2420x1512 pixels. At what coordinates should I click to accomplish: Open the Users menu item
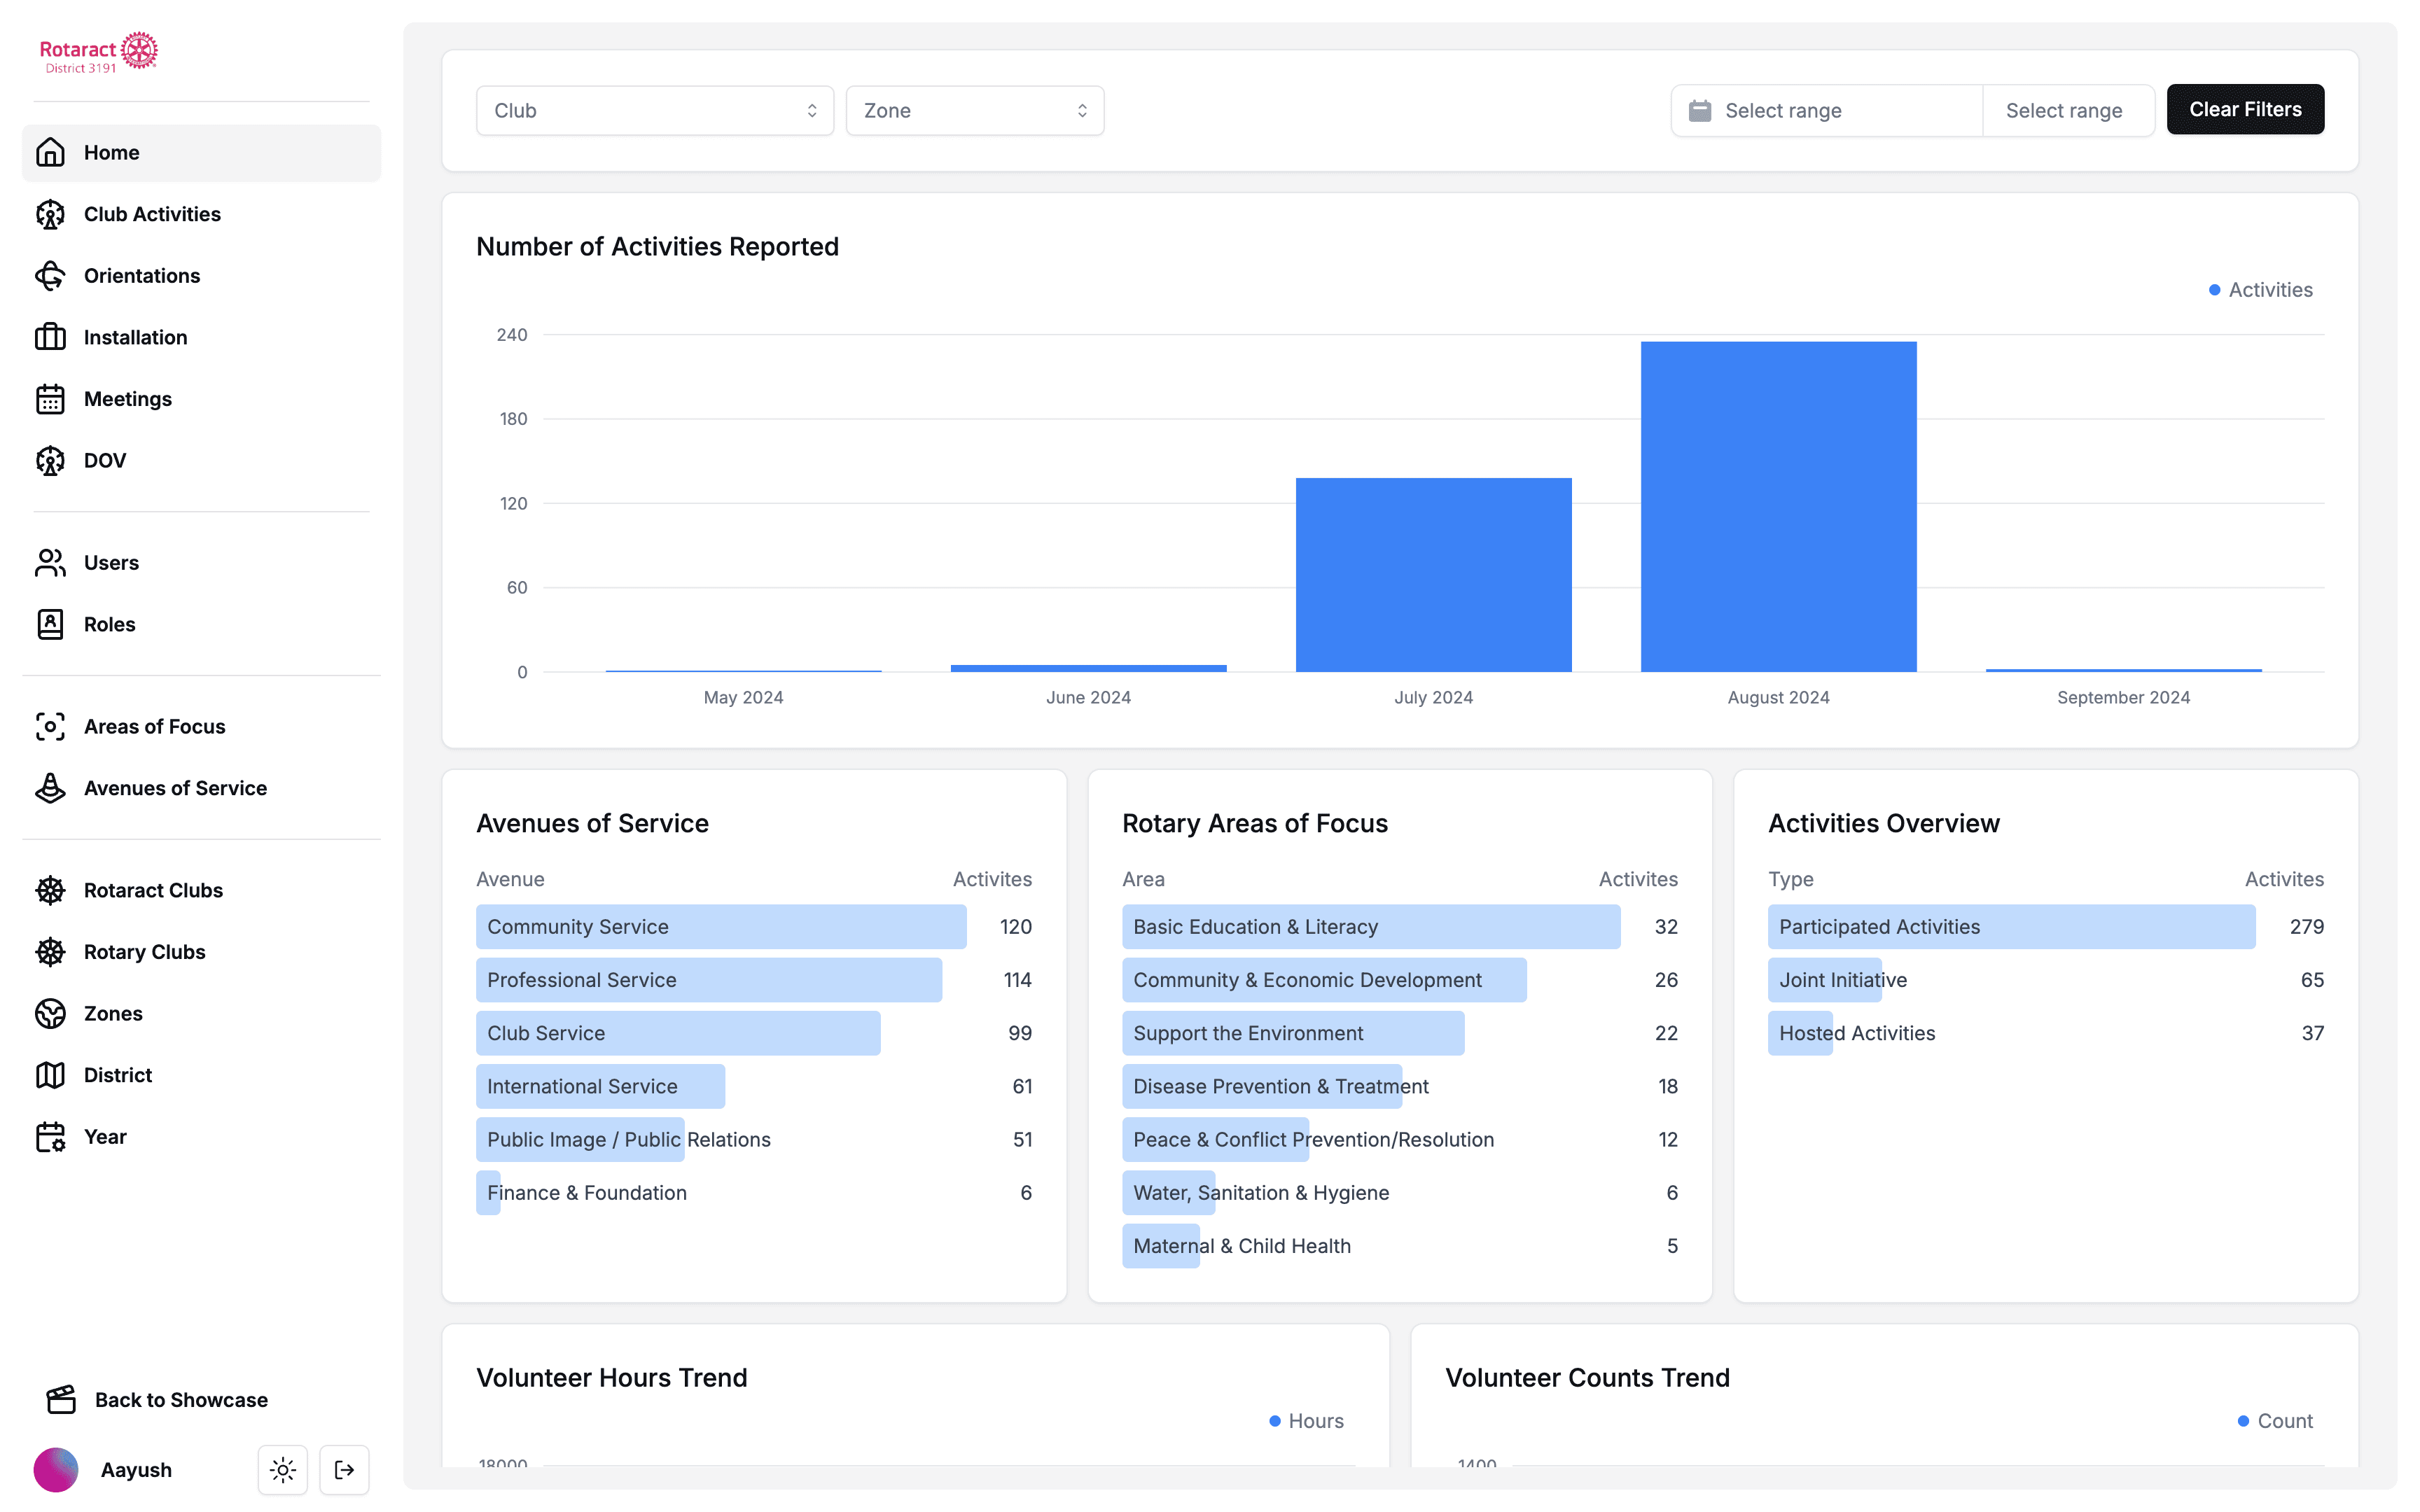tap(111, 563)
